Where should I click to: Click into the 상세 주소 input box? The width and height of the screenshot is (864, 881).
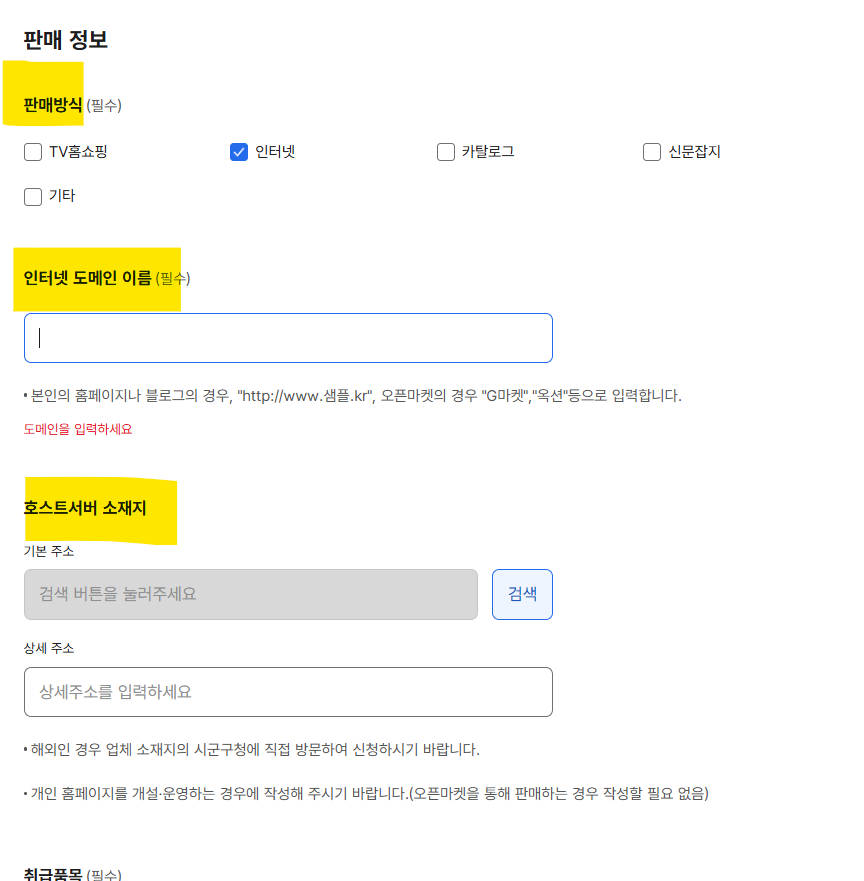pos(288,692)
